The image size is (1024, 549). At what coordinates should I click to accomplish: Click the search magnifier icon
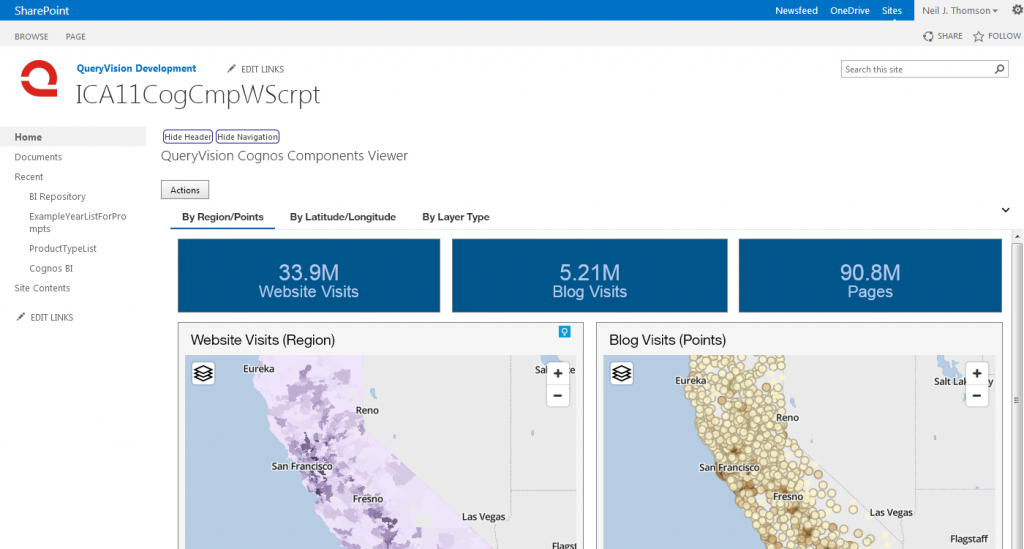tap(999, 69)
